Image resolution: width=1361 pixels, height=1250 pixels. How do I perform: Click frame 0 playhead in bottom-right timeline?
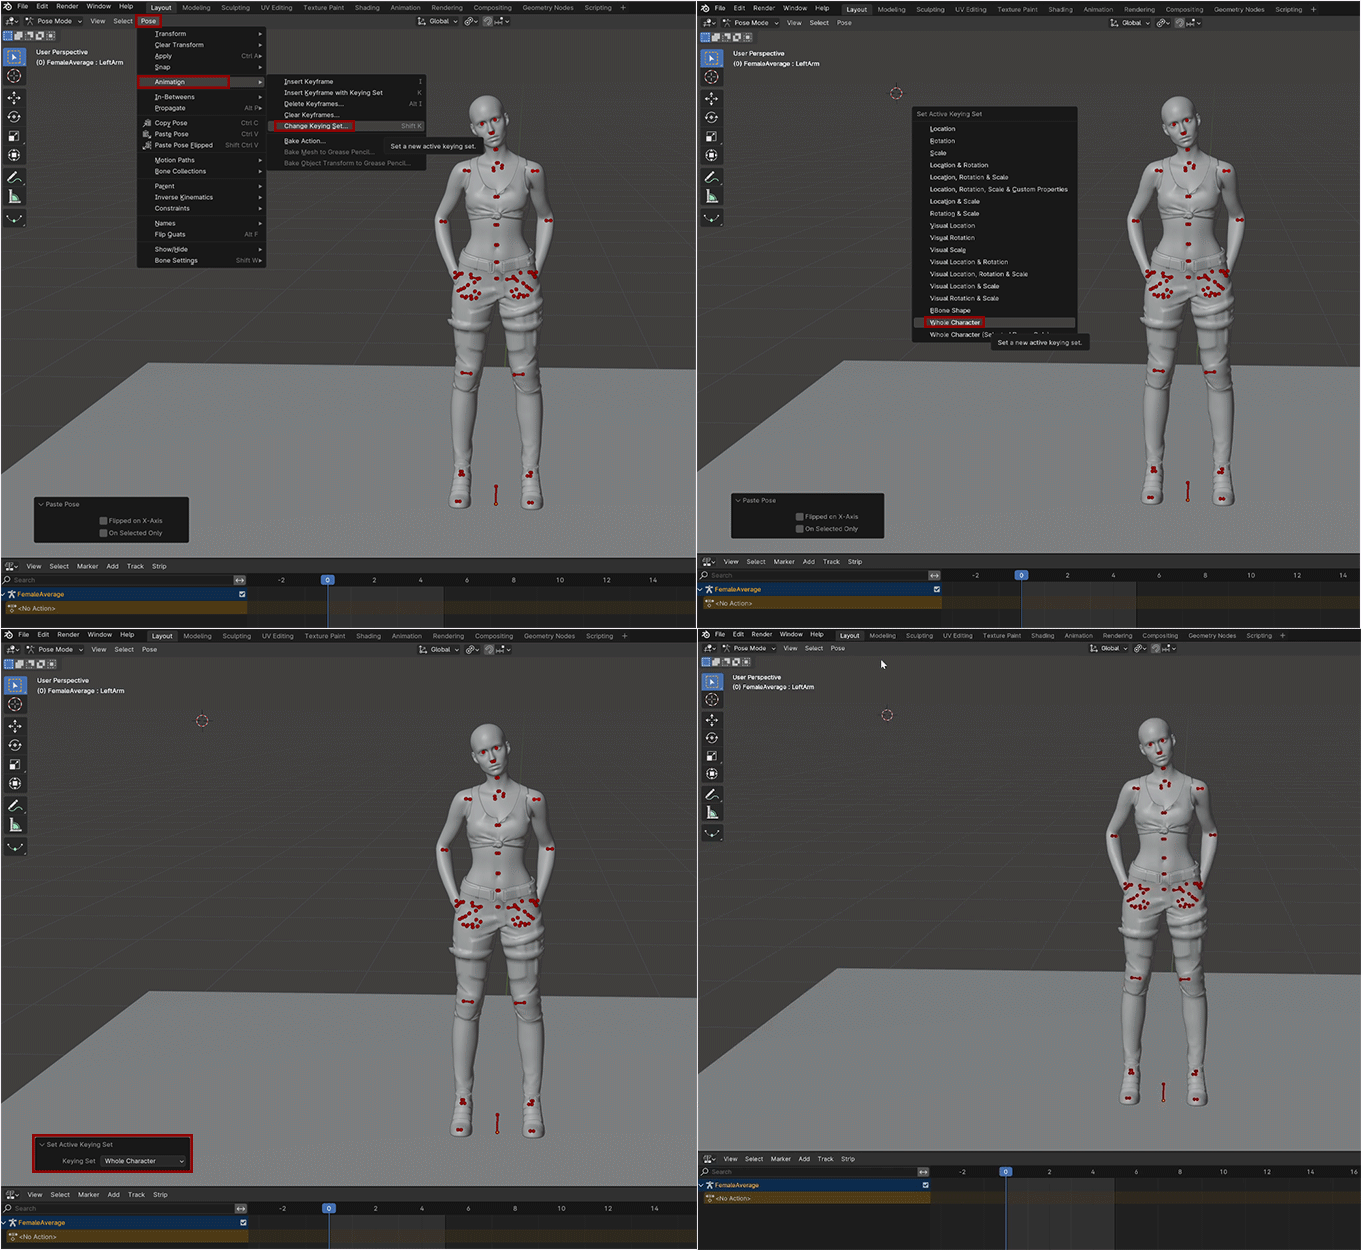click(1006, 1171)
